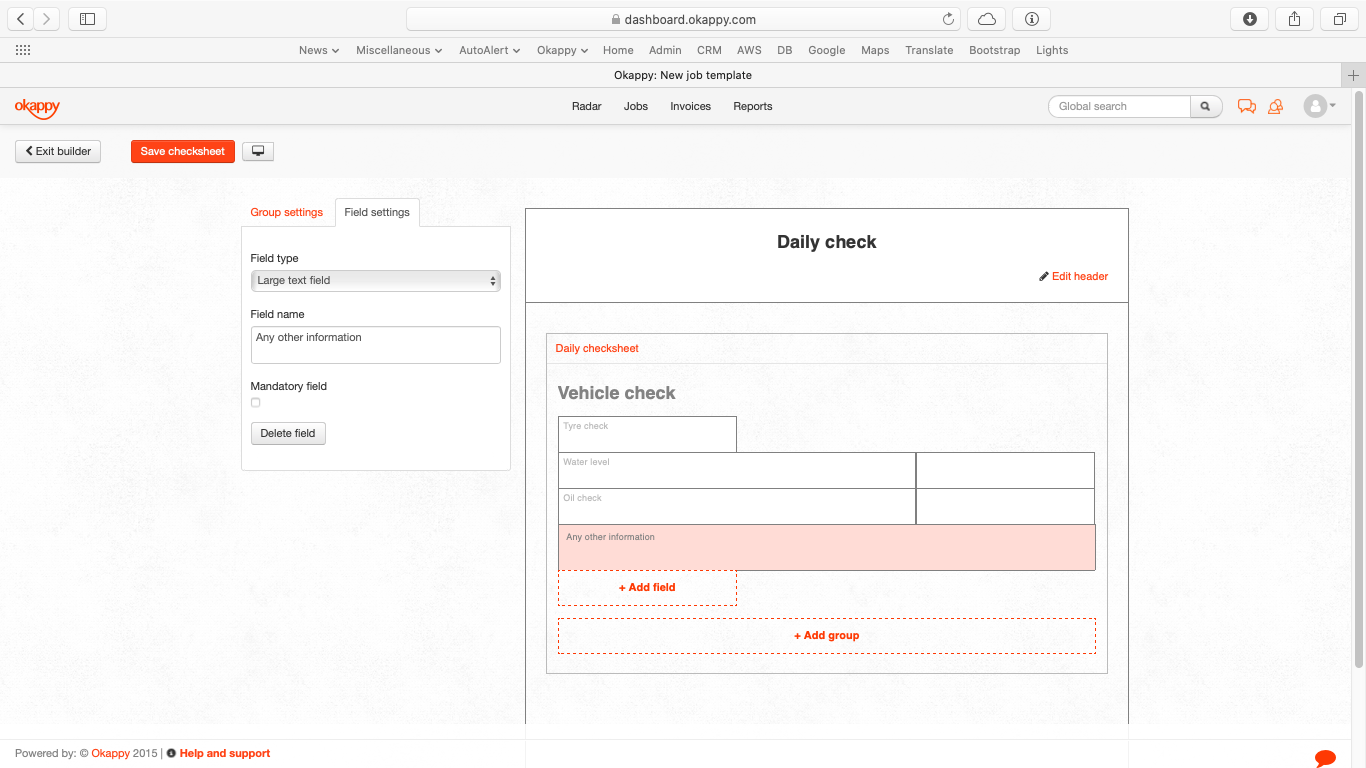
Task: Open the DB bookmark
Action: point(785,50)
